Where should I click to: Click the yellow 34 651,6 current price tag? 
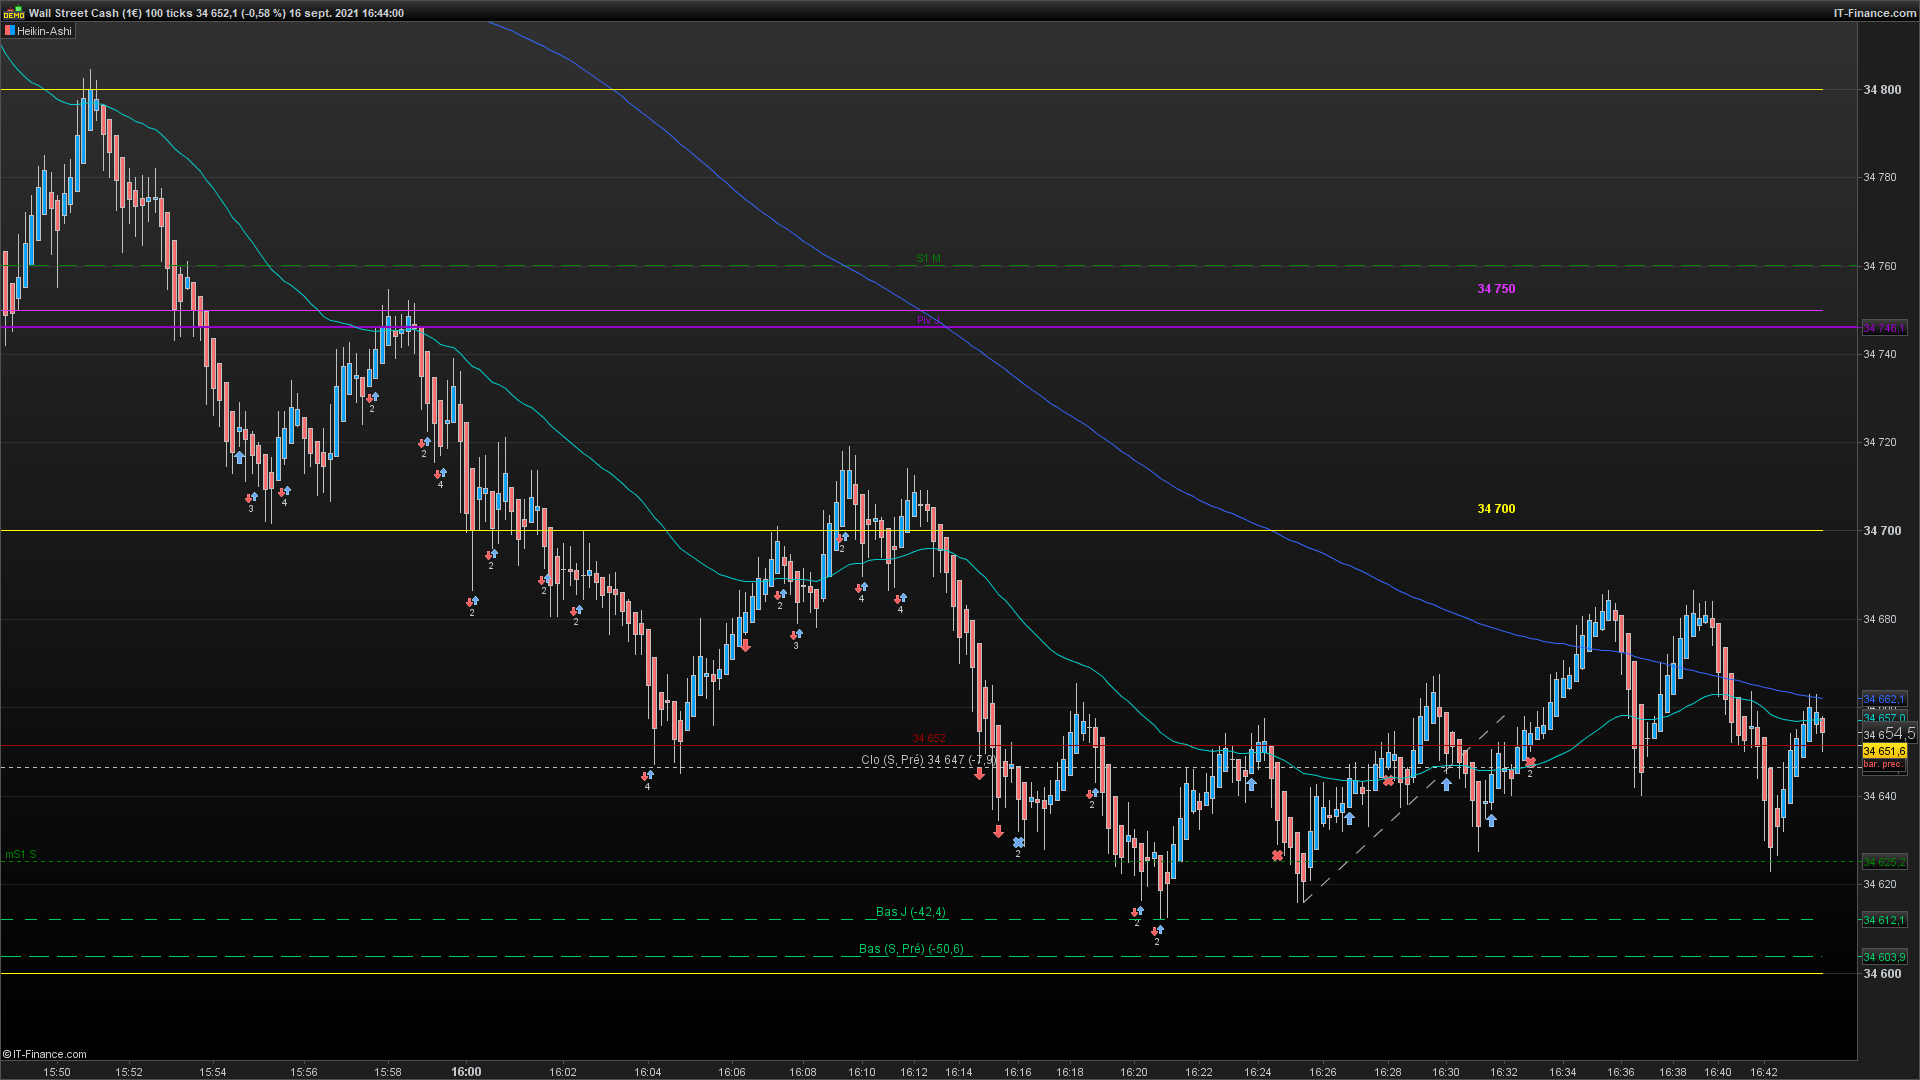coord(1884,751)
